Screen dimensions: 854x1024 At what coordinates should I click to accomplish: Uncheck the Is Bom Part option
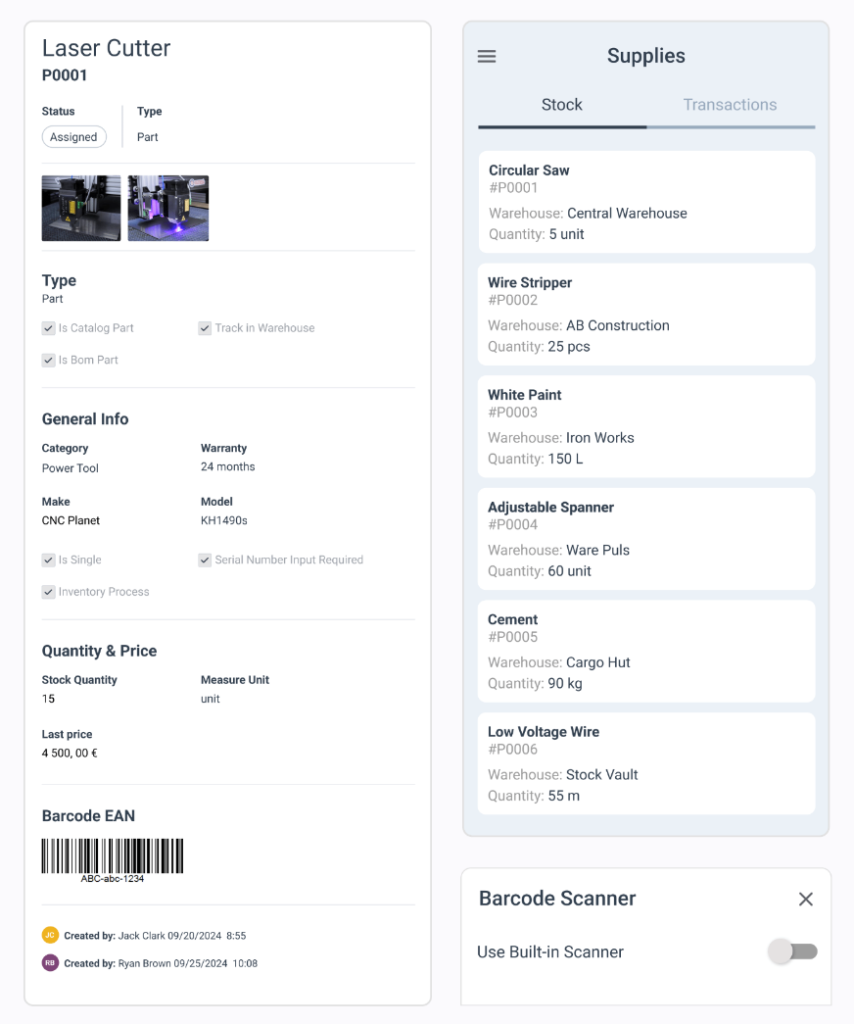point(49,359)
